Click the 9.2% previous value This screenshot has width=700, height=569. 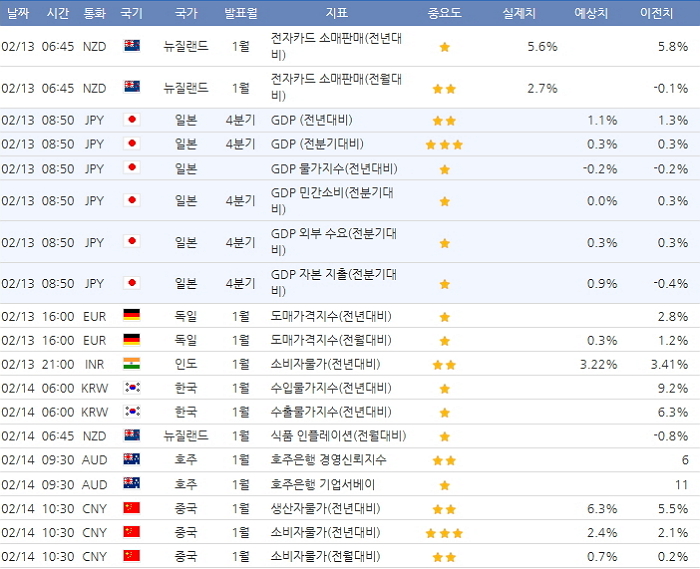click(x=673, y=388)
